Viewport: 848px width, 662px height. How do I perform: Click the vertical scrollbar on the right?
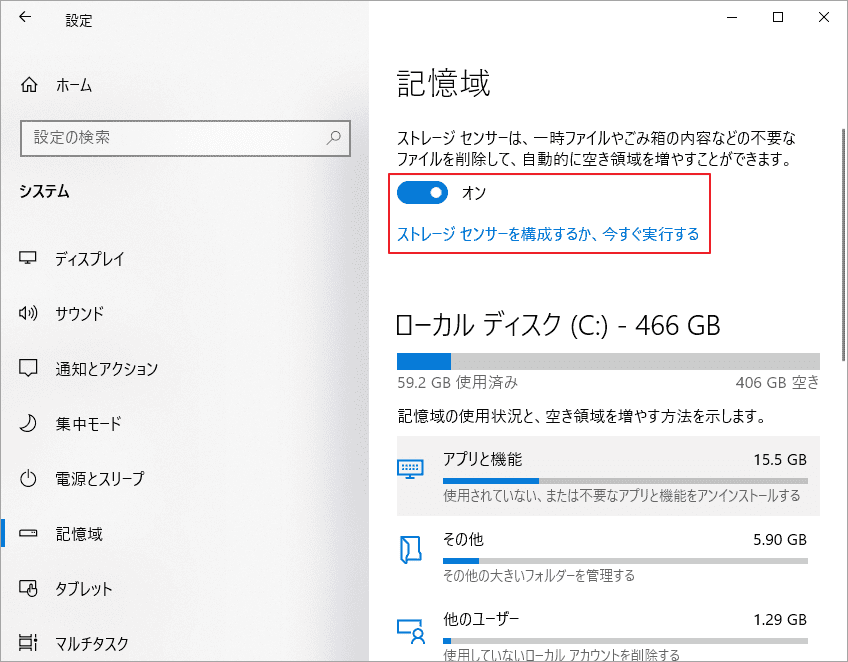(843, 244)
